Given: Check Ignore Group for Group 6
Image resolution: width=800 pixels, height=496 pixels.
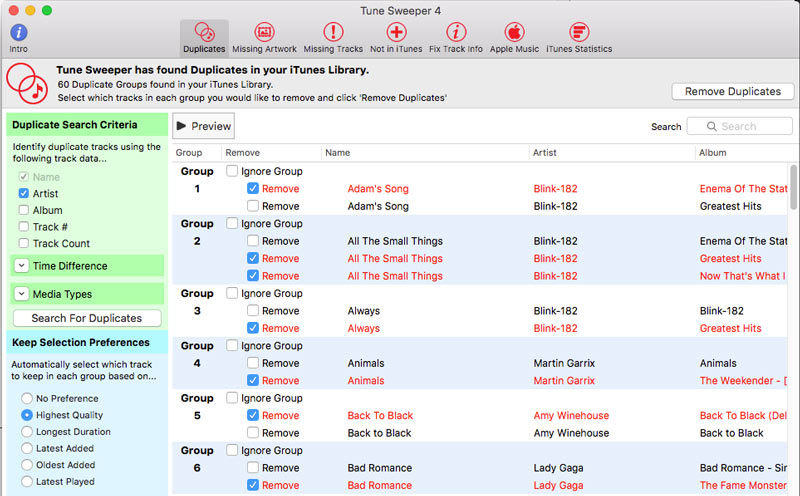Looking at the screenshot, I should coord(232,450).
